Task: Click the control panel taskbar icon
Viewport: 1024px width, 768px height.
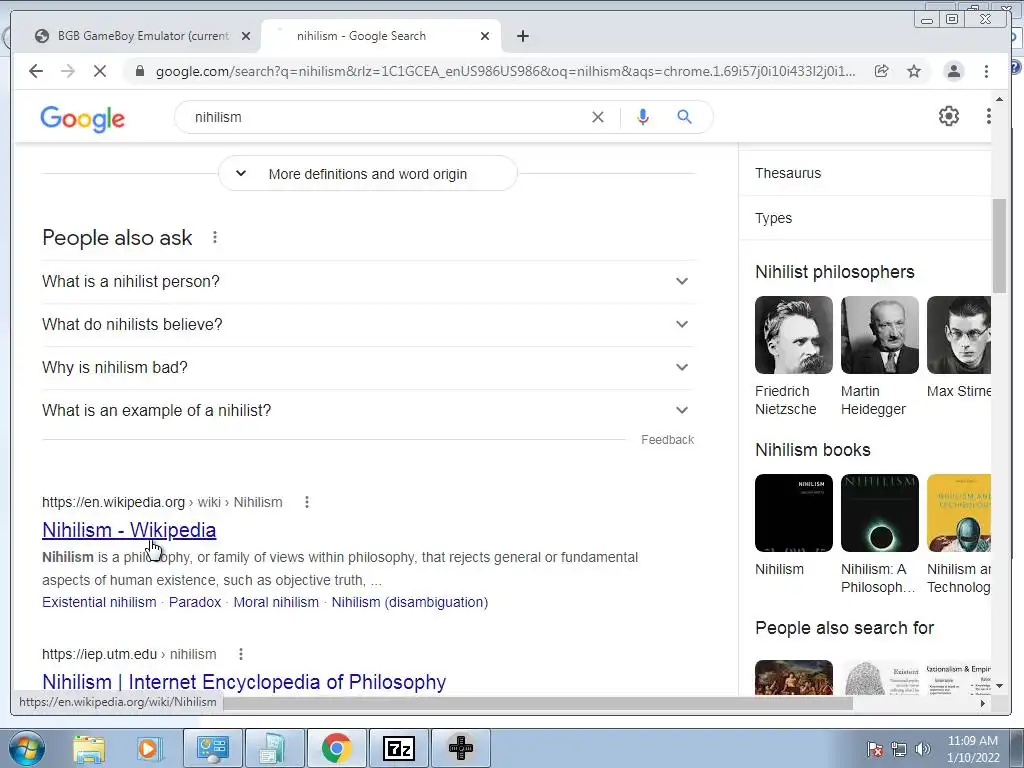Action: [212, 748]
